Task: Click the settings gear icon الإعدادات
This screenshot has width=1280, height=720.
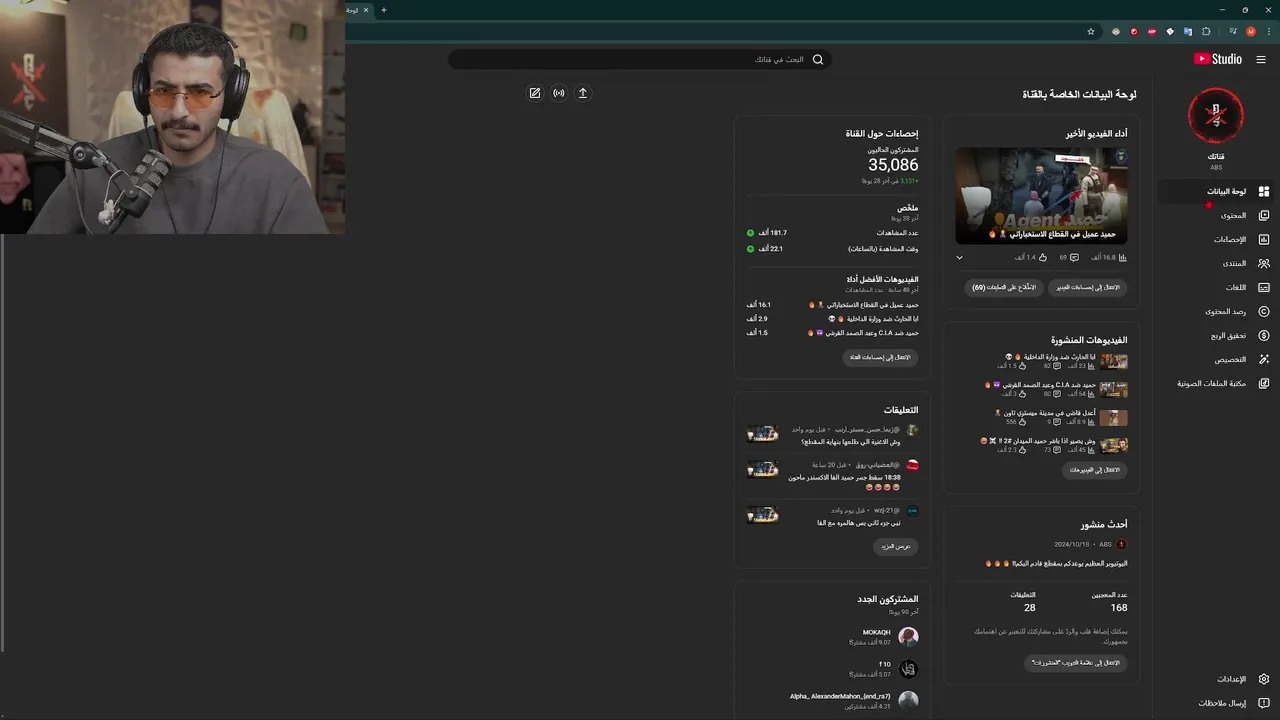Action: pos(1264,679)
